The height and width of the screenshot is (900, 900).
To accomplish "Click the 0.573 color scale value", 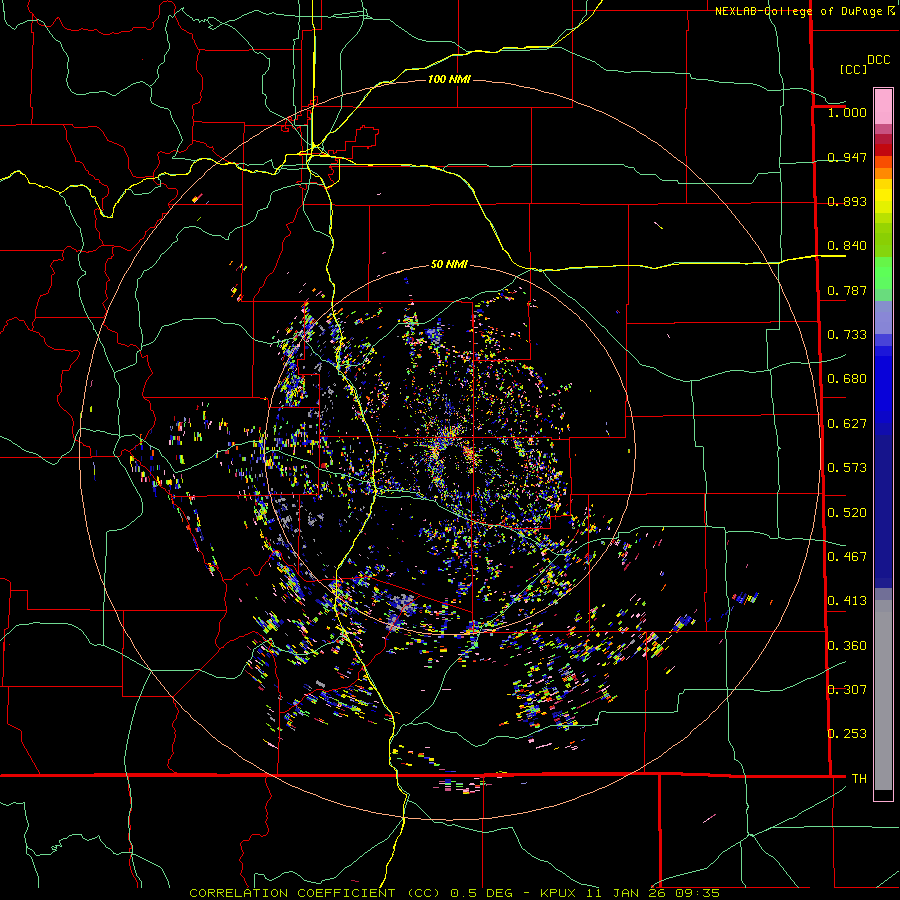I will pos(847,468).
